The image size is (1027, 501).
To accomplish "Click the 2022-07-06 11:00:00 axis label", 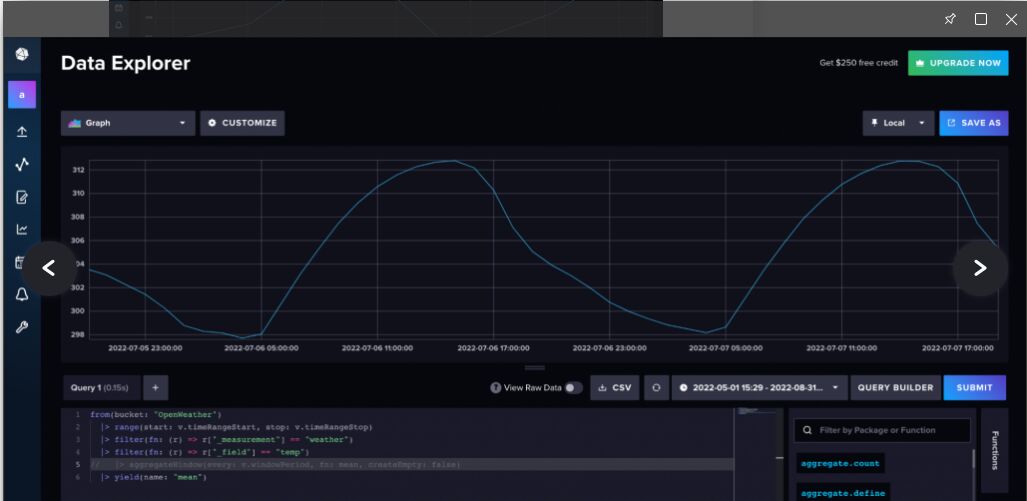I will coord(377,348).
